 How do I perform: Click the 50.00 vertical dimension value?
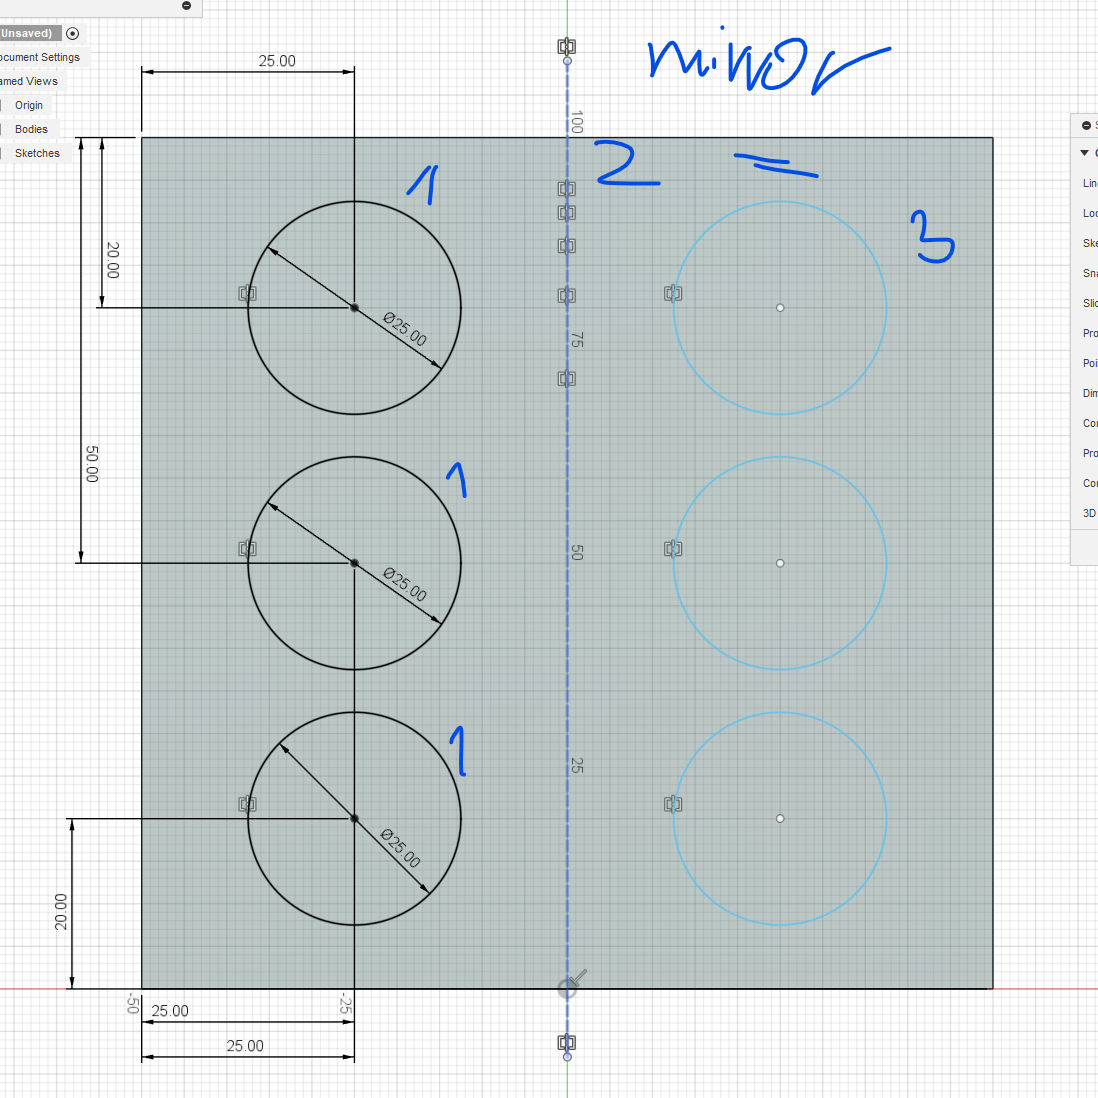[92, 465]
